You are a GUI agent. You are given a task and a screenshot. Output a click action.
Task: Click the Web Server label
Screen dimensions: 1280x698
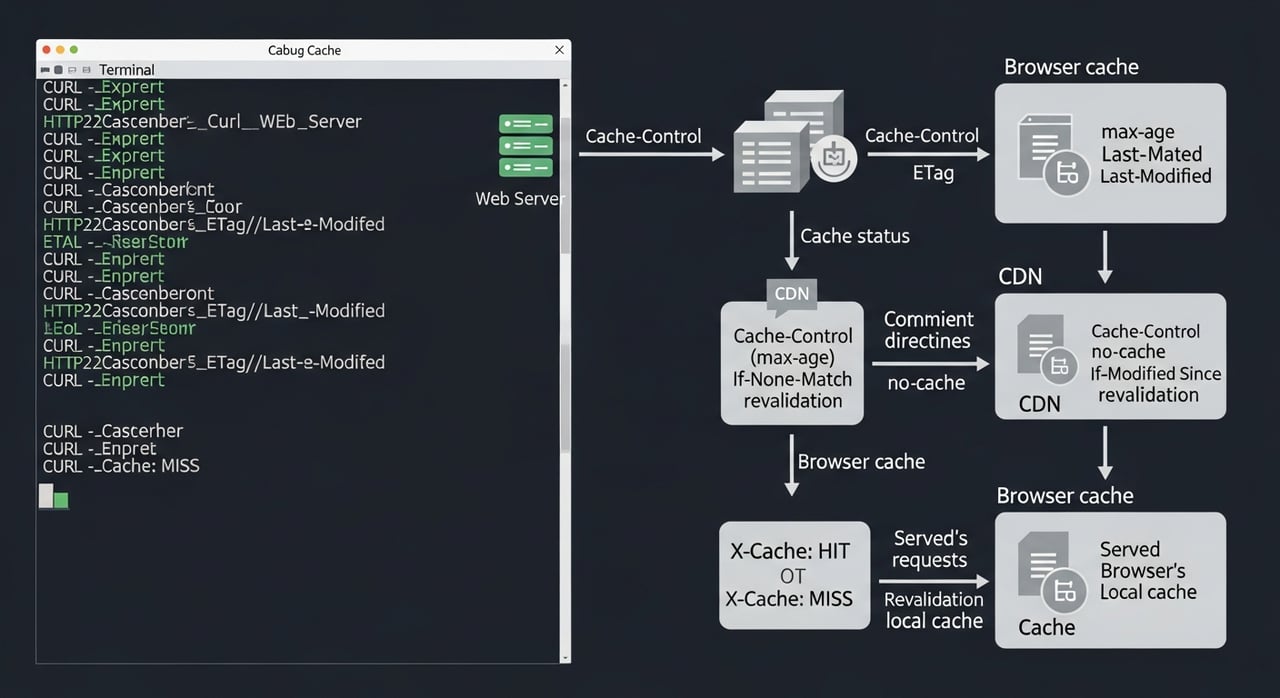[520, 198]
